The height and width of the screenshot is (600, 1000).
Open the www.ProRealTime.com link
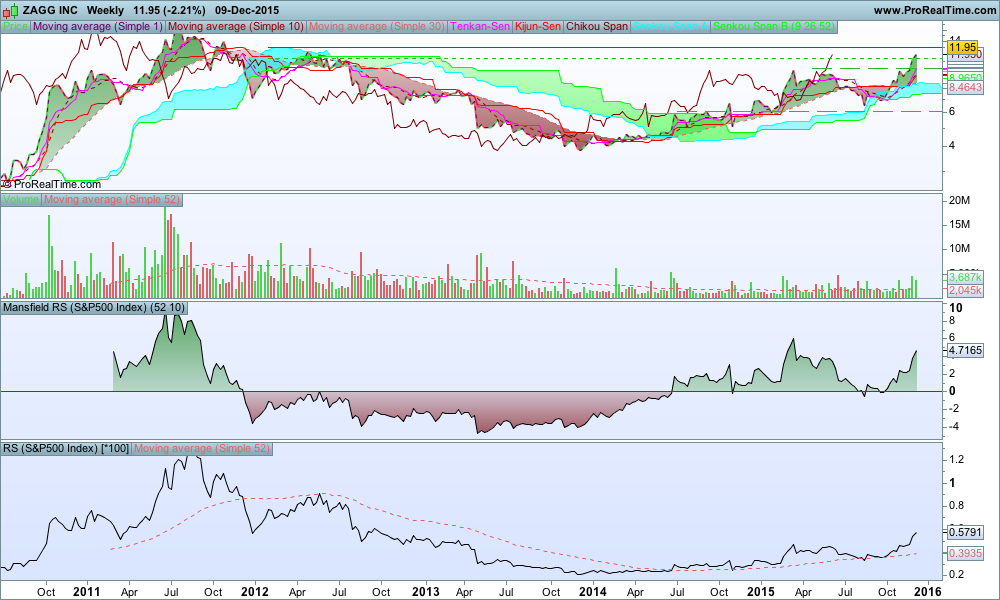point(934,10)
